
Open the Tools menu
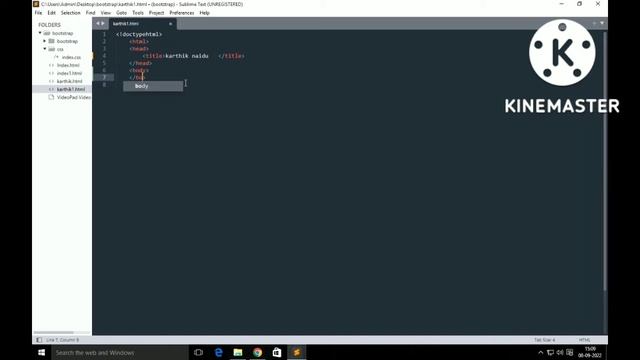point(138,13)
